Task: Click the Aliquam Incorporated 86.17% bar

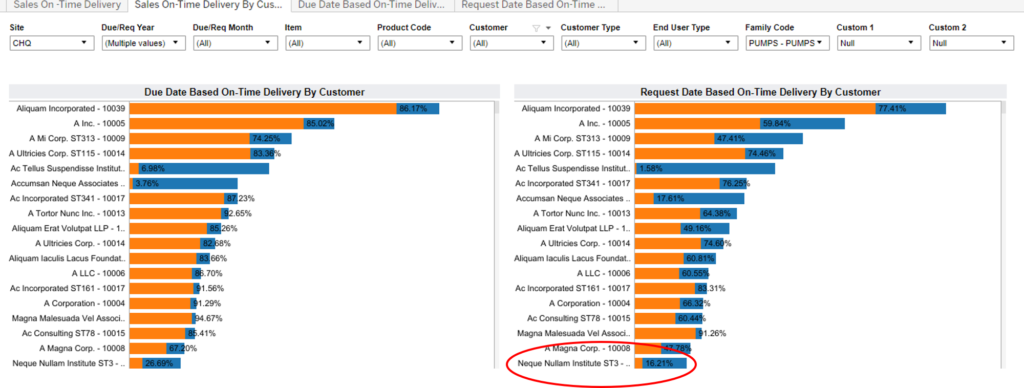Action: [284, 108]
